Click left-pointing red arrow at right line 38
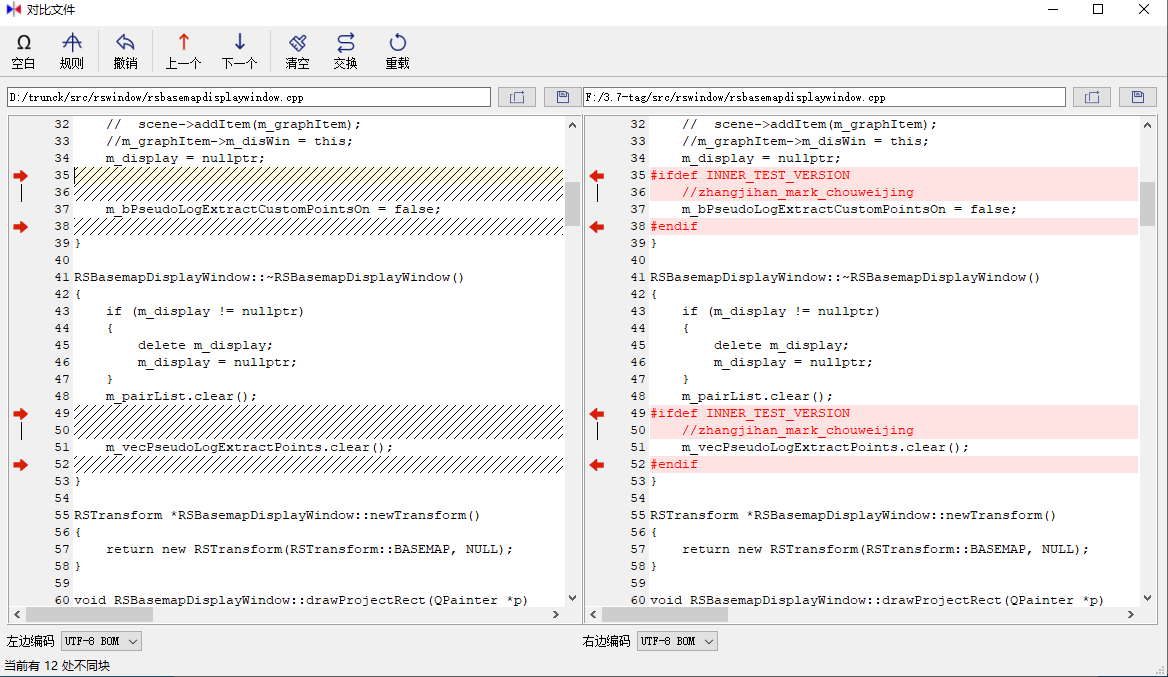 (x=597, y=226)
